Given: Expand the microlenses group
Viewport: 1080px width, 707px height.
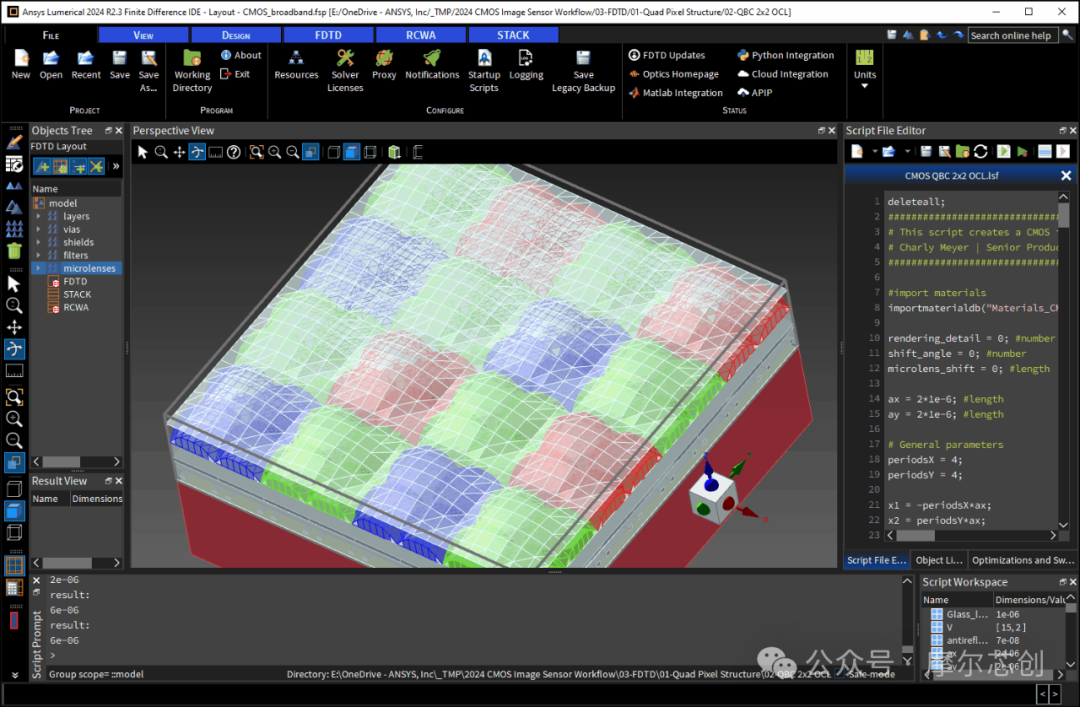Looking at the screenshot, I should tap(39, 268).
